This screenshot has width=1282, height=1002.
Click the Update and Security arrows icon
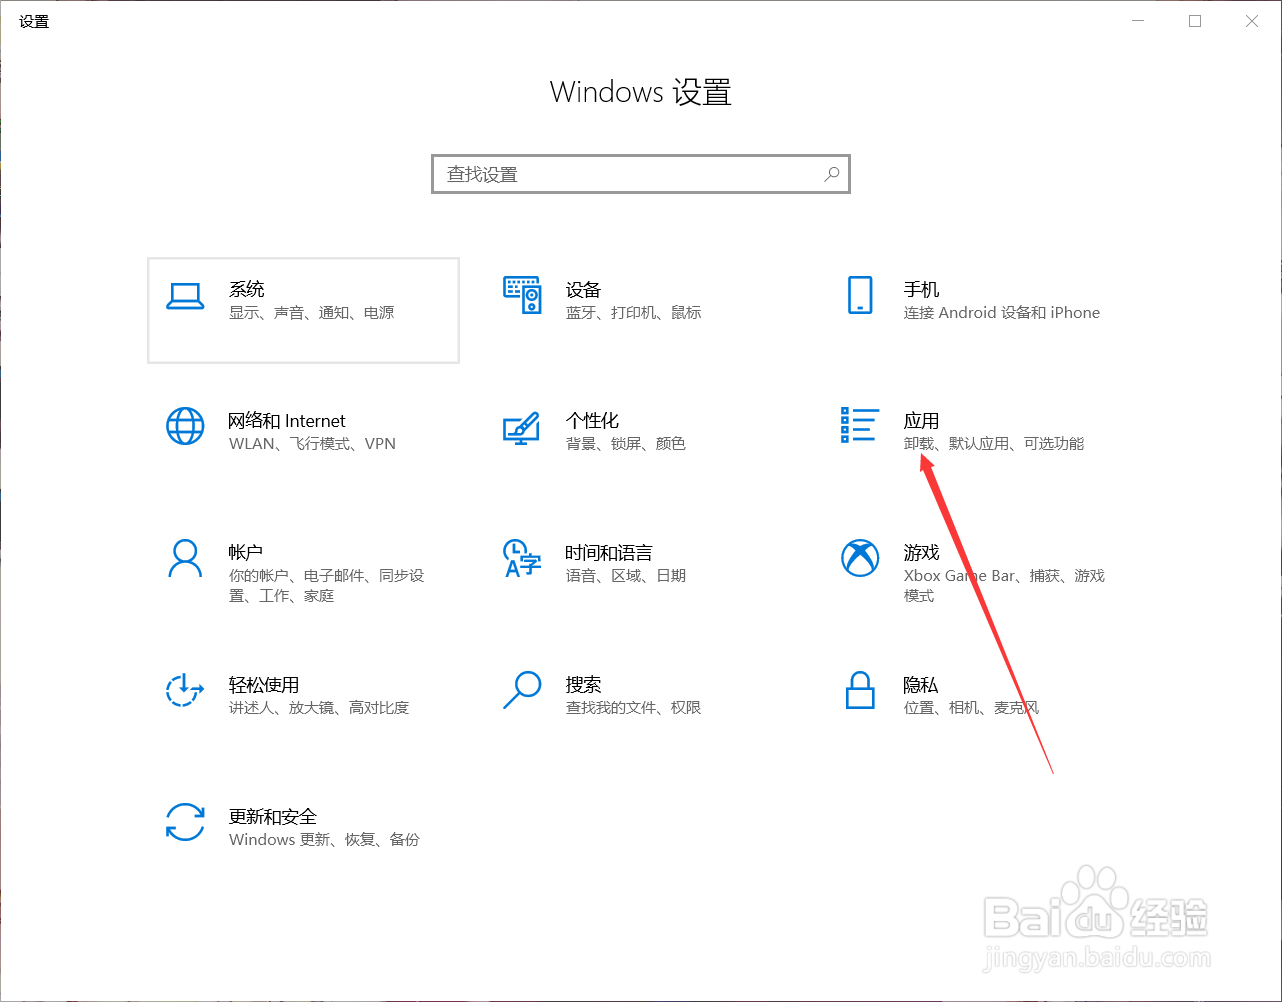point(185,822)
